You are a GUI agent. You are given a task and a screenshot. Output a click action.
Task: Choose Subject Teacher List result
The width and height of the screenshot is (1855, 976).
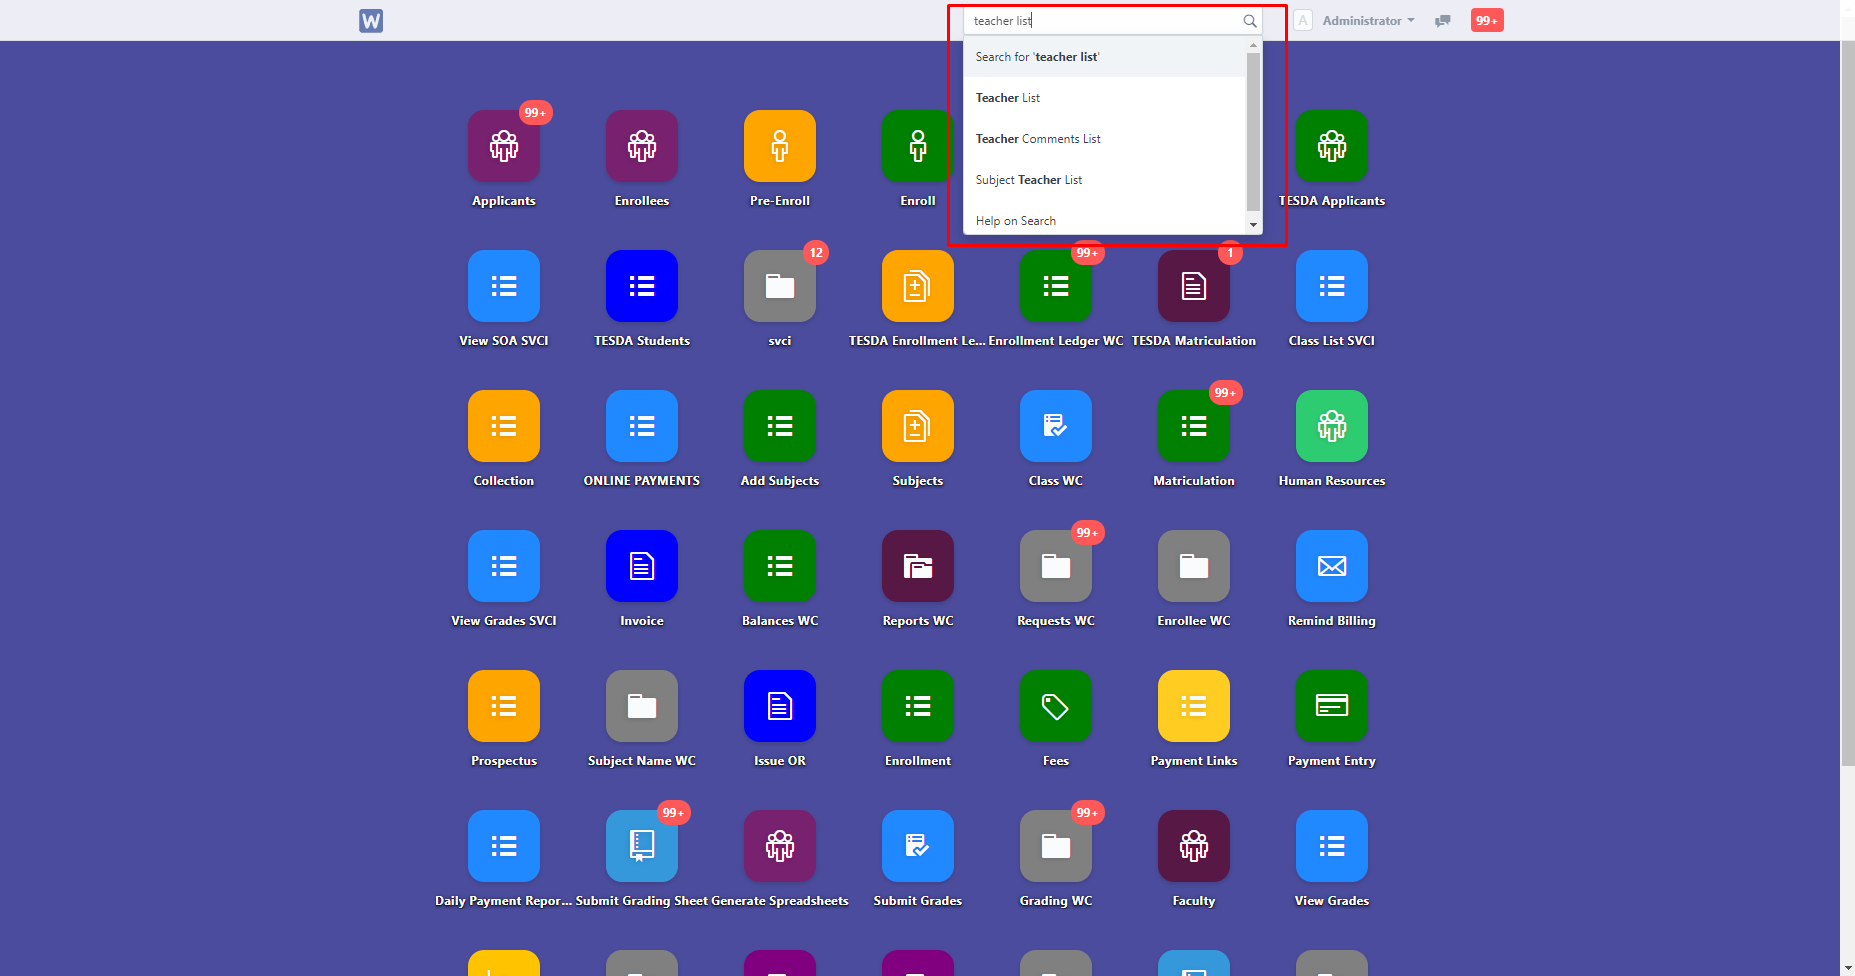click(1105, 180)
